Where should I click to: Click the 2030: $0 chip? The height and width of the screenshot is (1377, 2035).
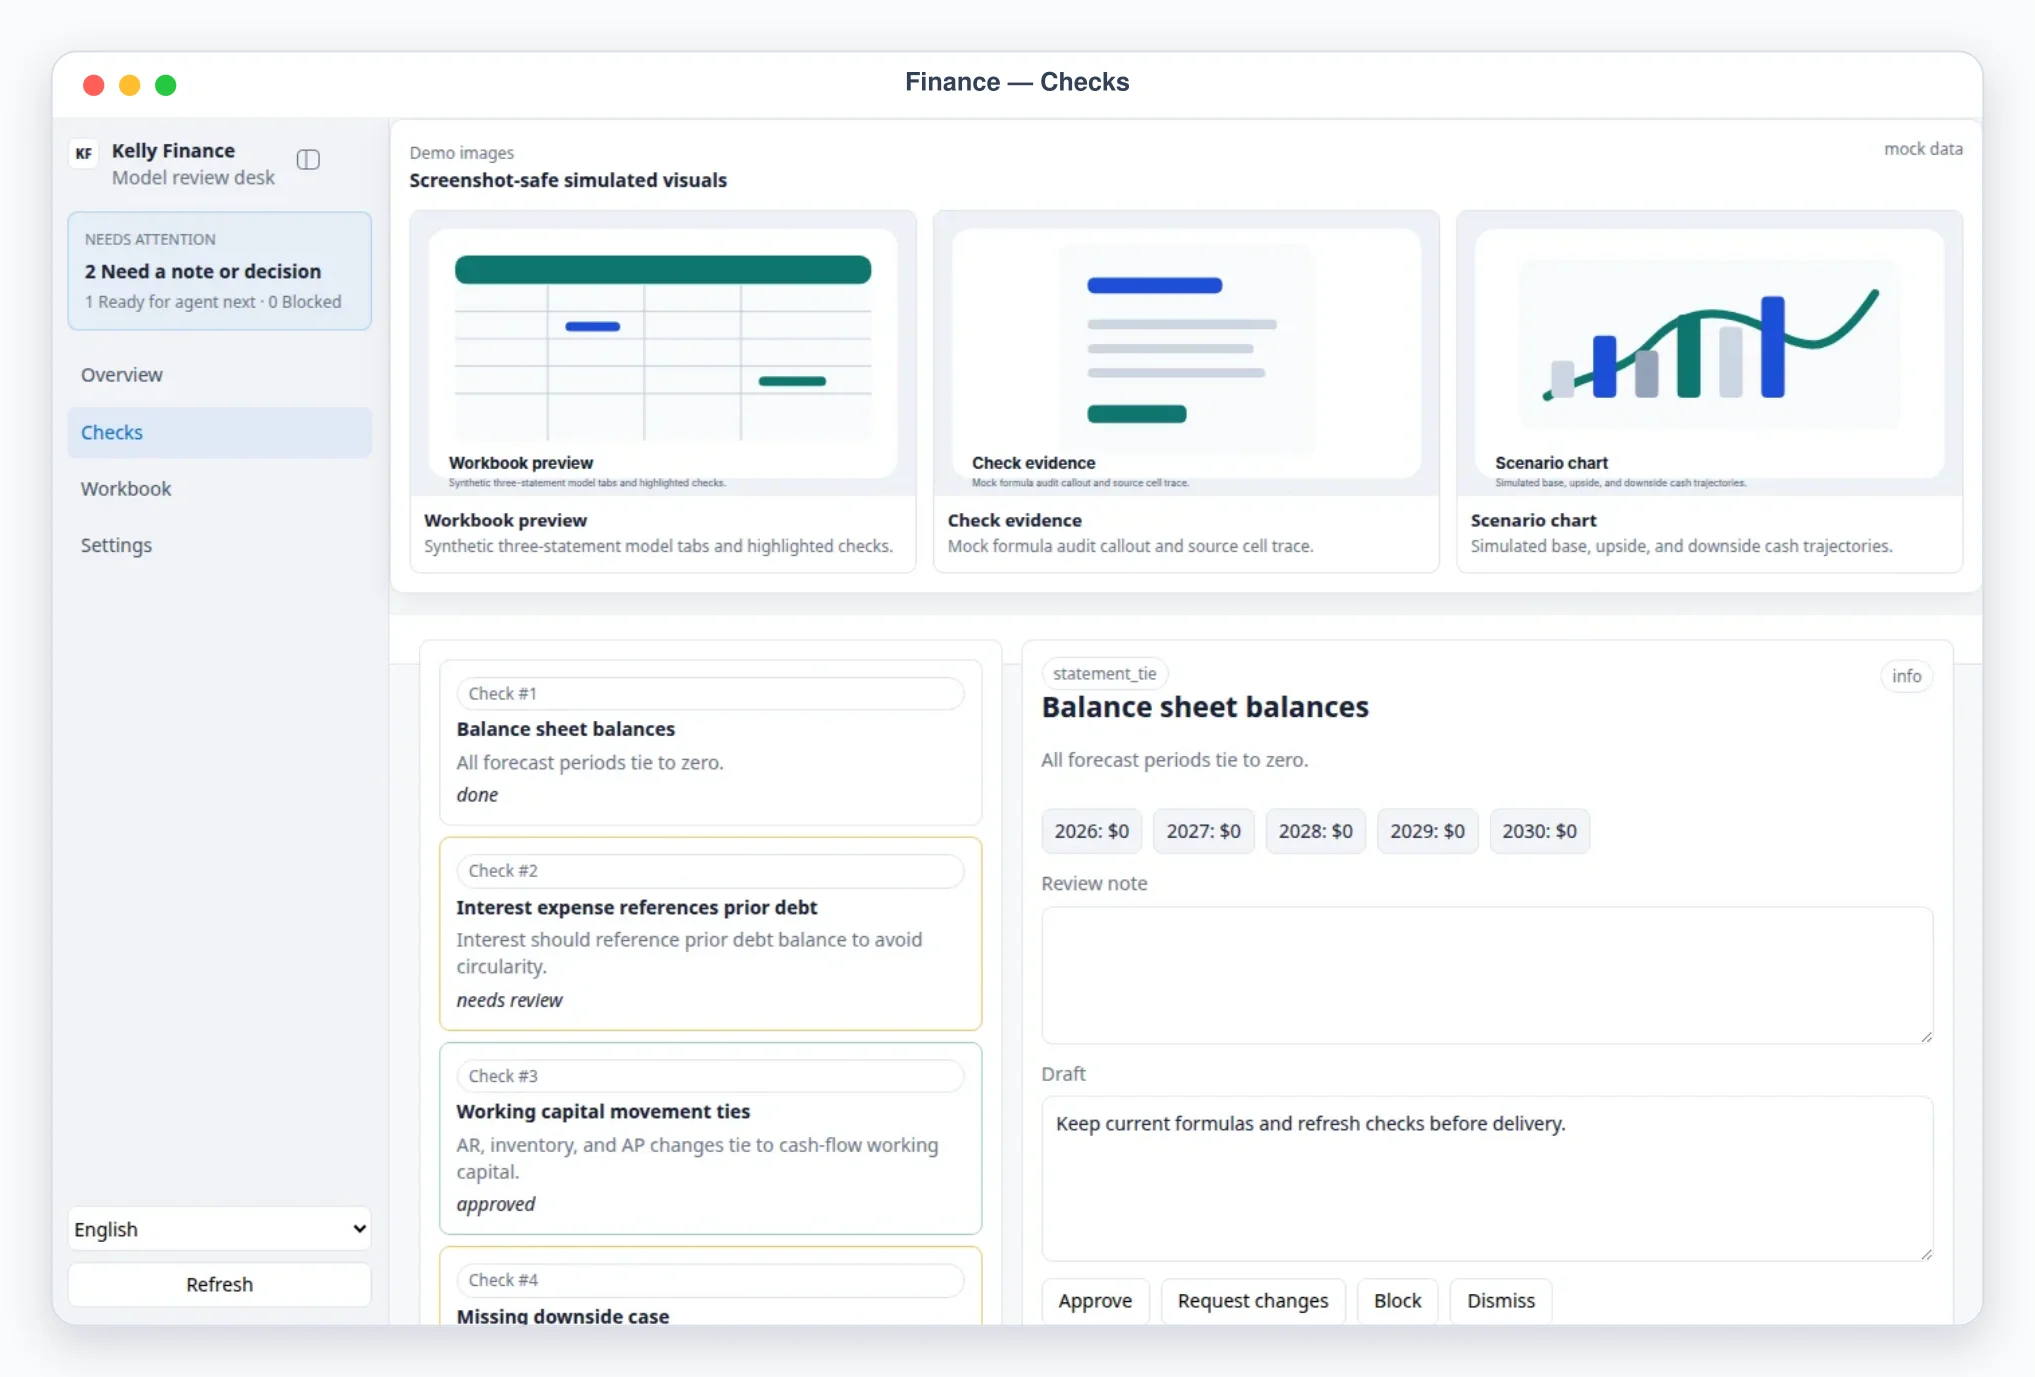pyautogui.click(x=1539, y=831)
